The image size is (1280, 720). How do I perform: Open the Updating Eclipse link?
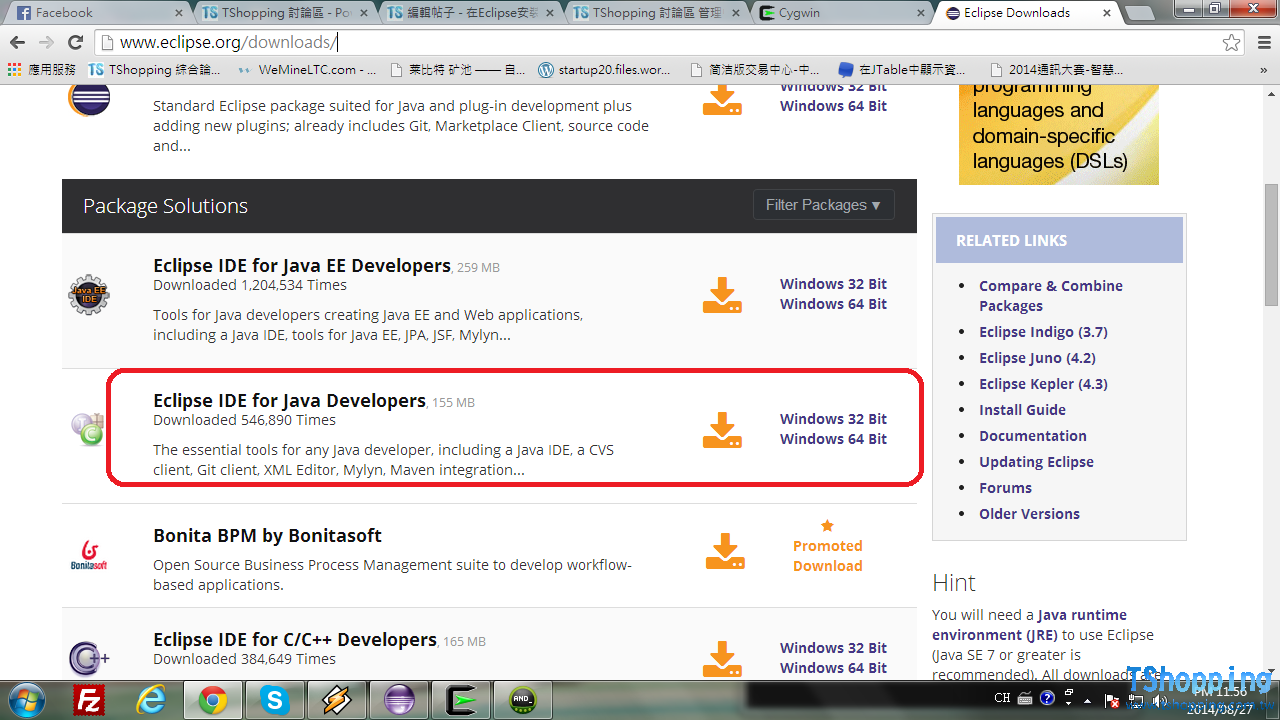[1036, 462]
